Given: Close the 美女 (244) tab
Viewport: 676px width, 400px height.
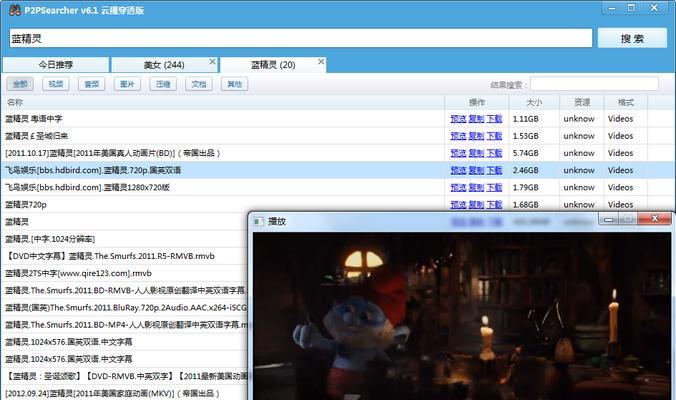Looking at the screenshot, I should (x=212, y=62).
